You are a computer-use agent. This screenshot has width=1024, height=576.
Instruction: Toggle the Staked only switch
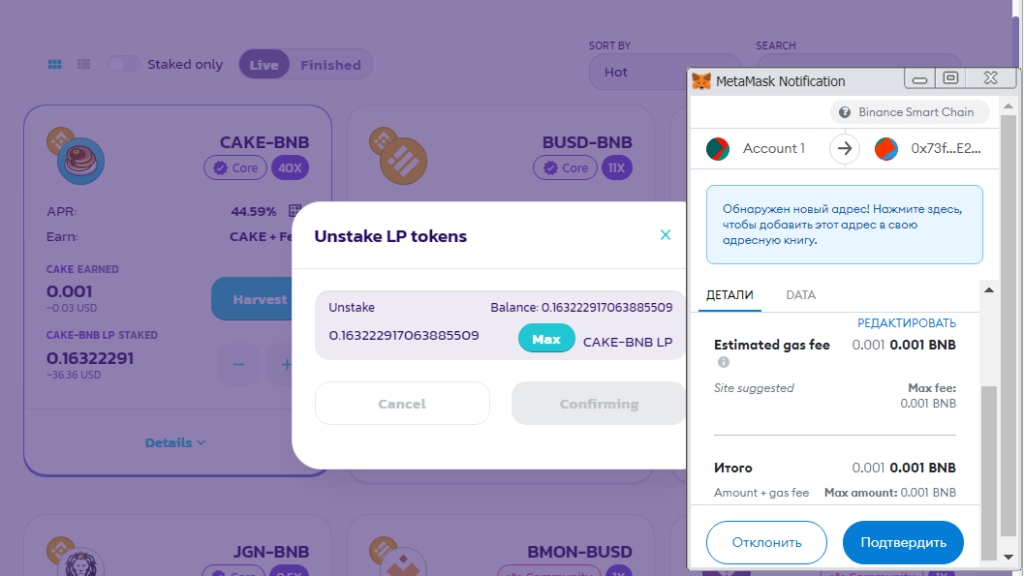click(x=124, y=64)
